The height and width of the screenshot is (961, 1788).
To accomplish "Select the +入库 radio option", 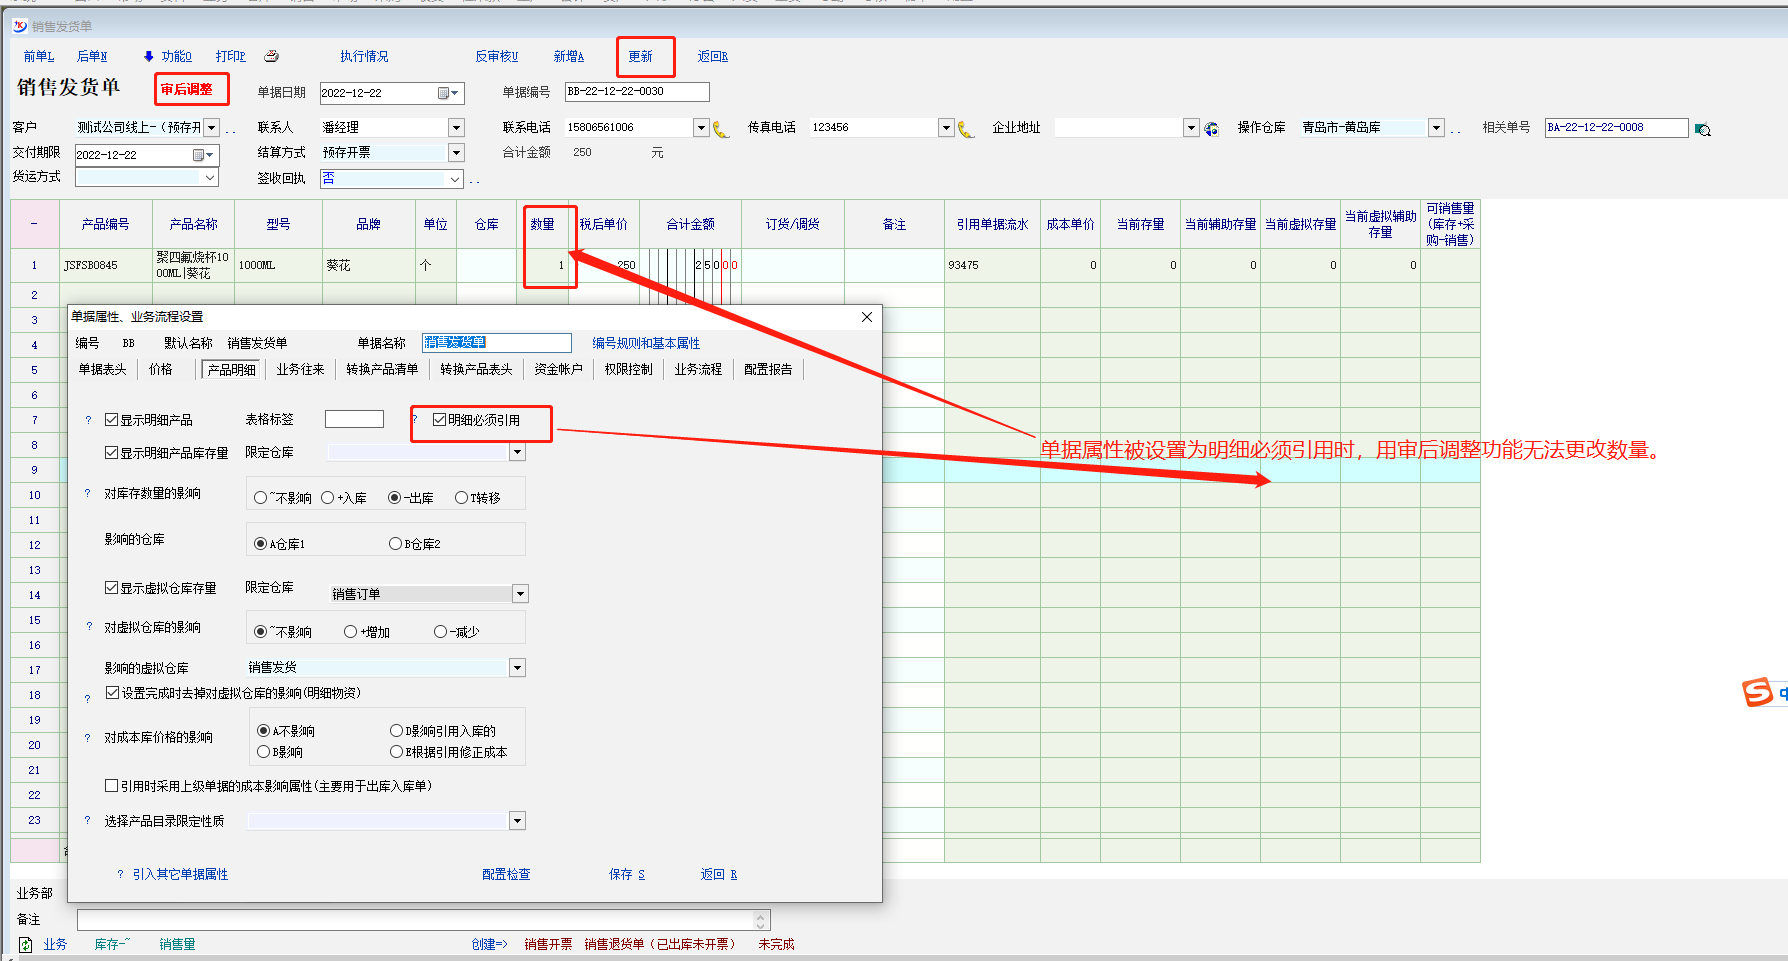I will pos(328,498).
